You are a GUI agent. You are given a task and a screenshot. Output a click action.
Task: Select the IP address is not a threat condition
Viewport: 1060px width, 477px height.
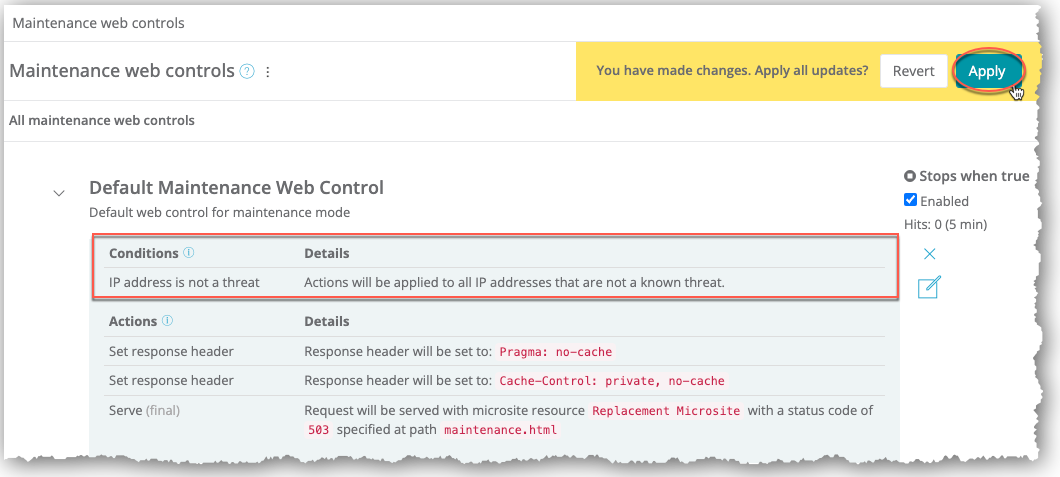pyautogui.click(x=184, y=282)
